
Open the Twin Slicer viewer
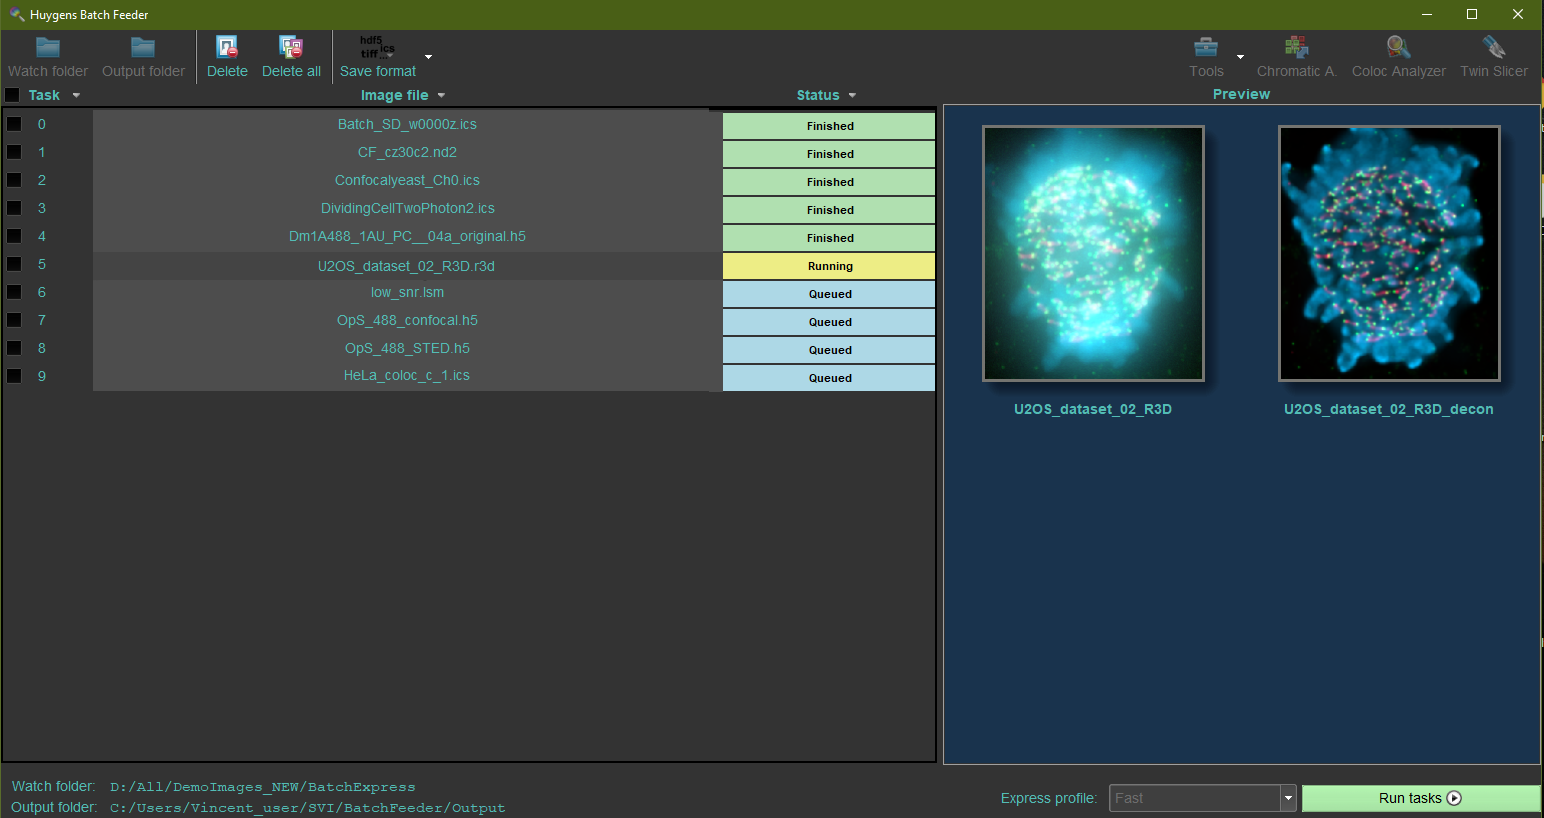click(1493, 57)
